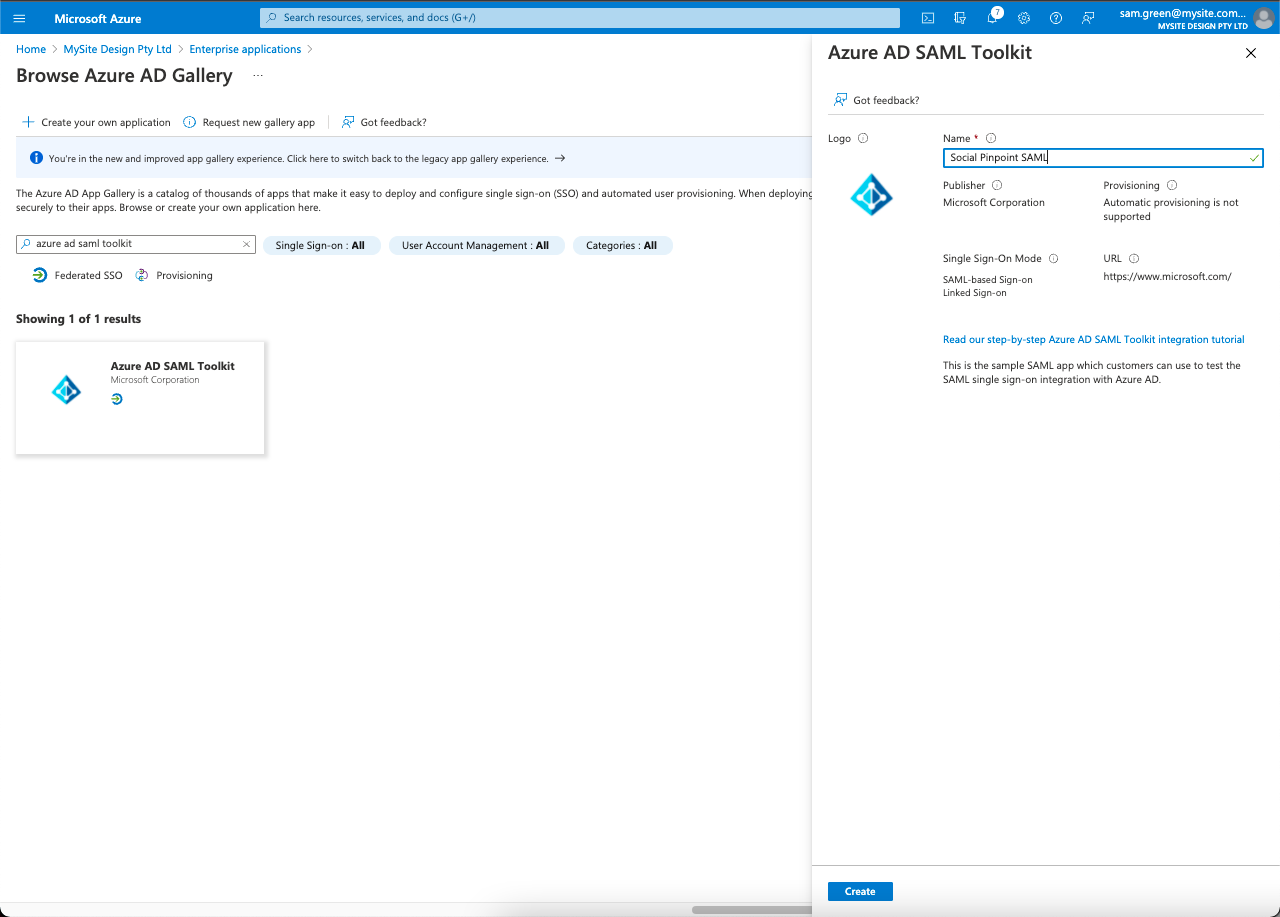Clear the gallery search box text

(x=246, y=244)
